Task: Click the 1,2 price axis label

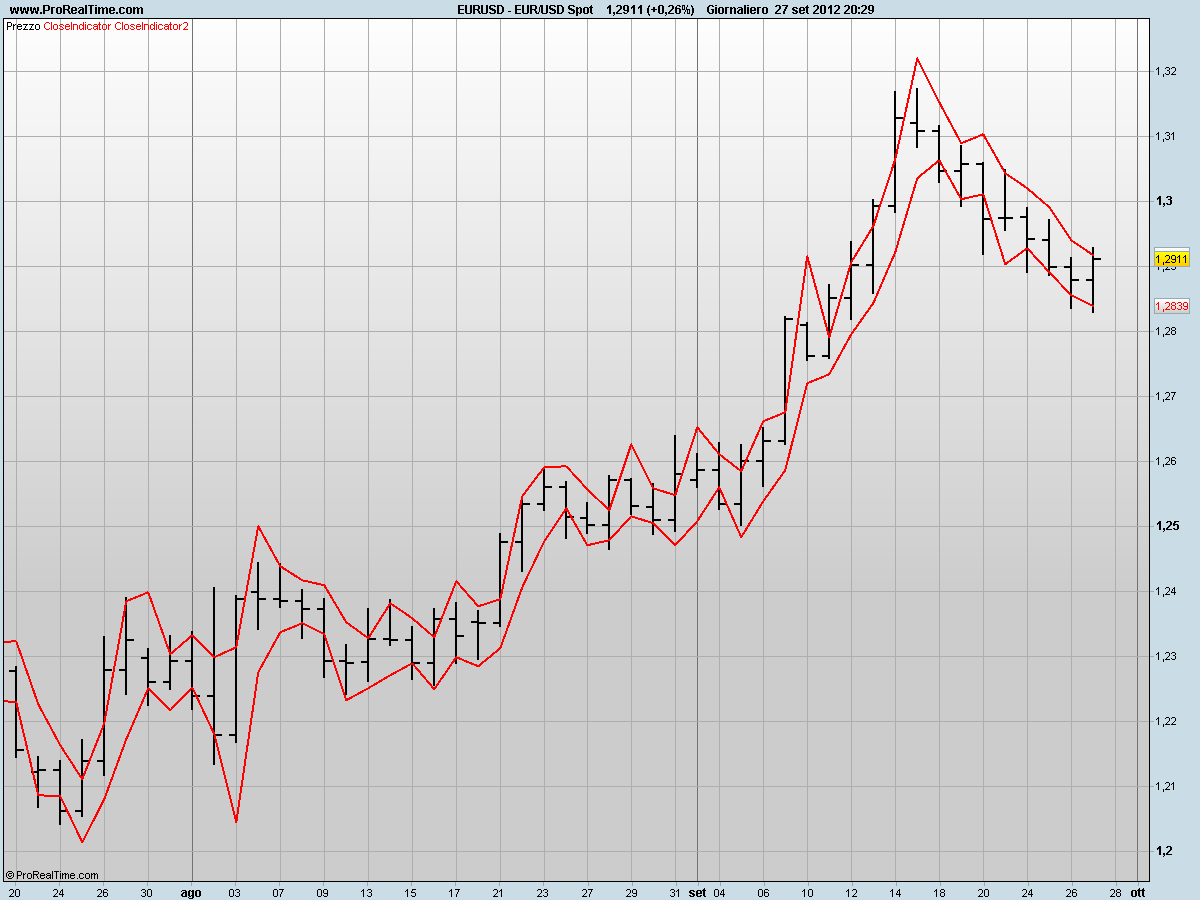Action: (1163, 851)
